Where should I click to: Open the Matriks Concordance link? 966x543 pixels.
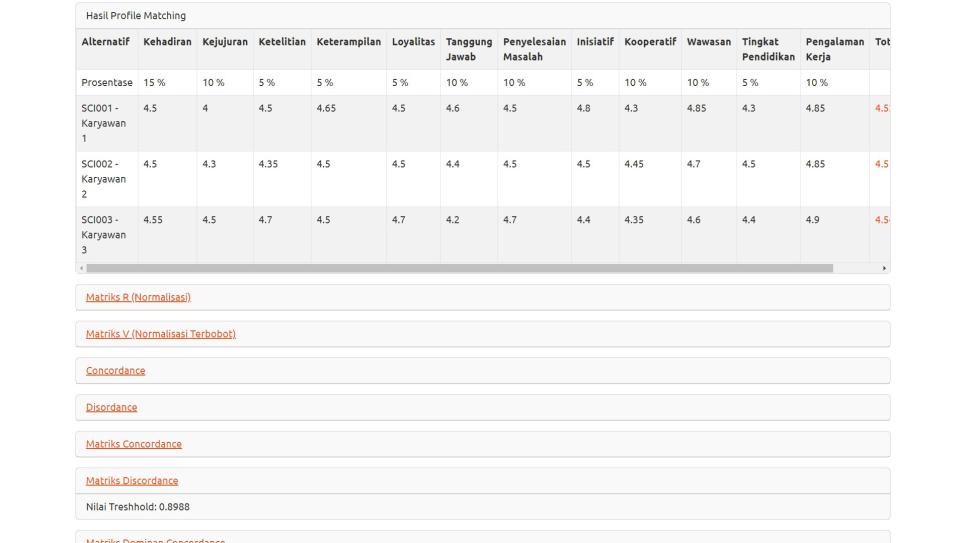pyautogui.click(x=133, y=444)
